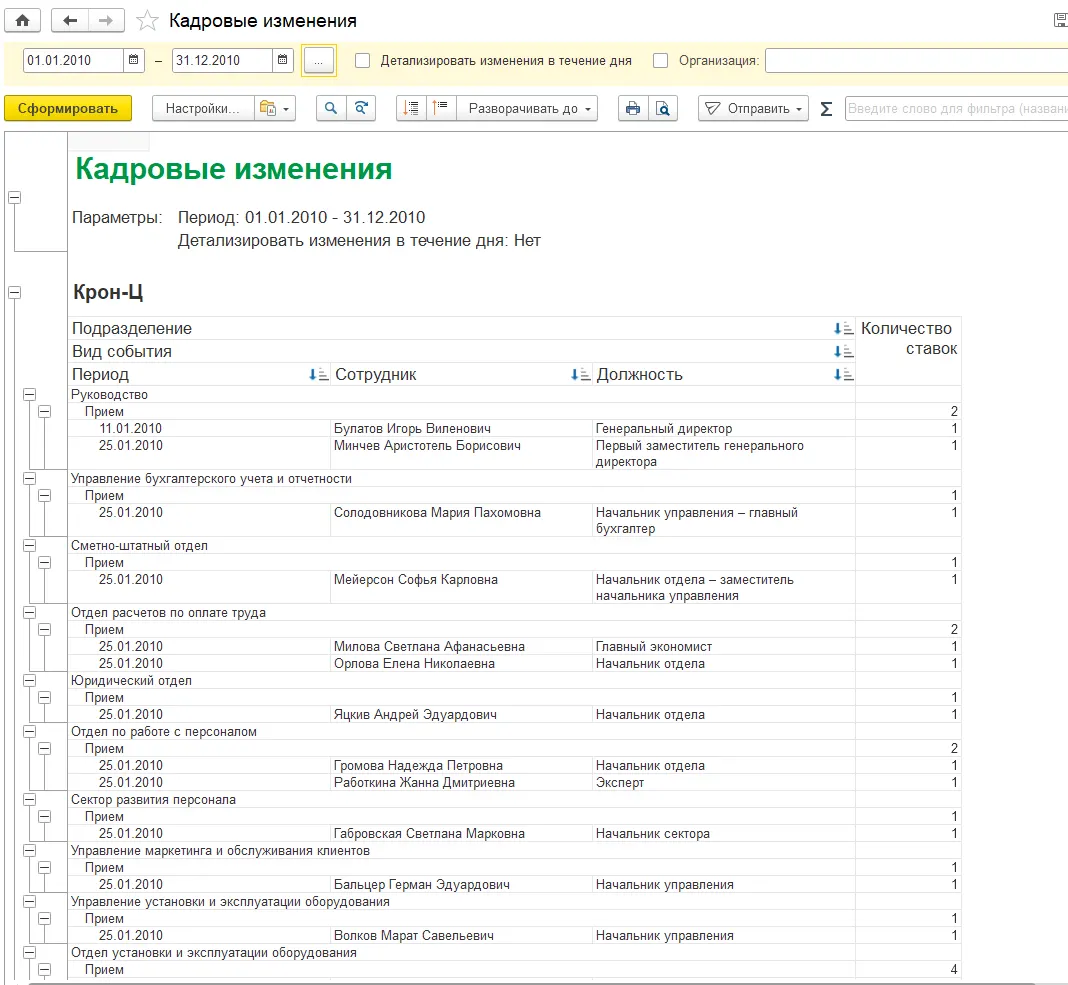Collapse 'Отдел расчетов по оплате труда' group

point(29,612)
